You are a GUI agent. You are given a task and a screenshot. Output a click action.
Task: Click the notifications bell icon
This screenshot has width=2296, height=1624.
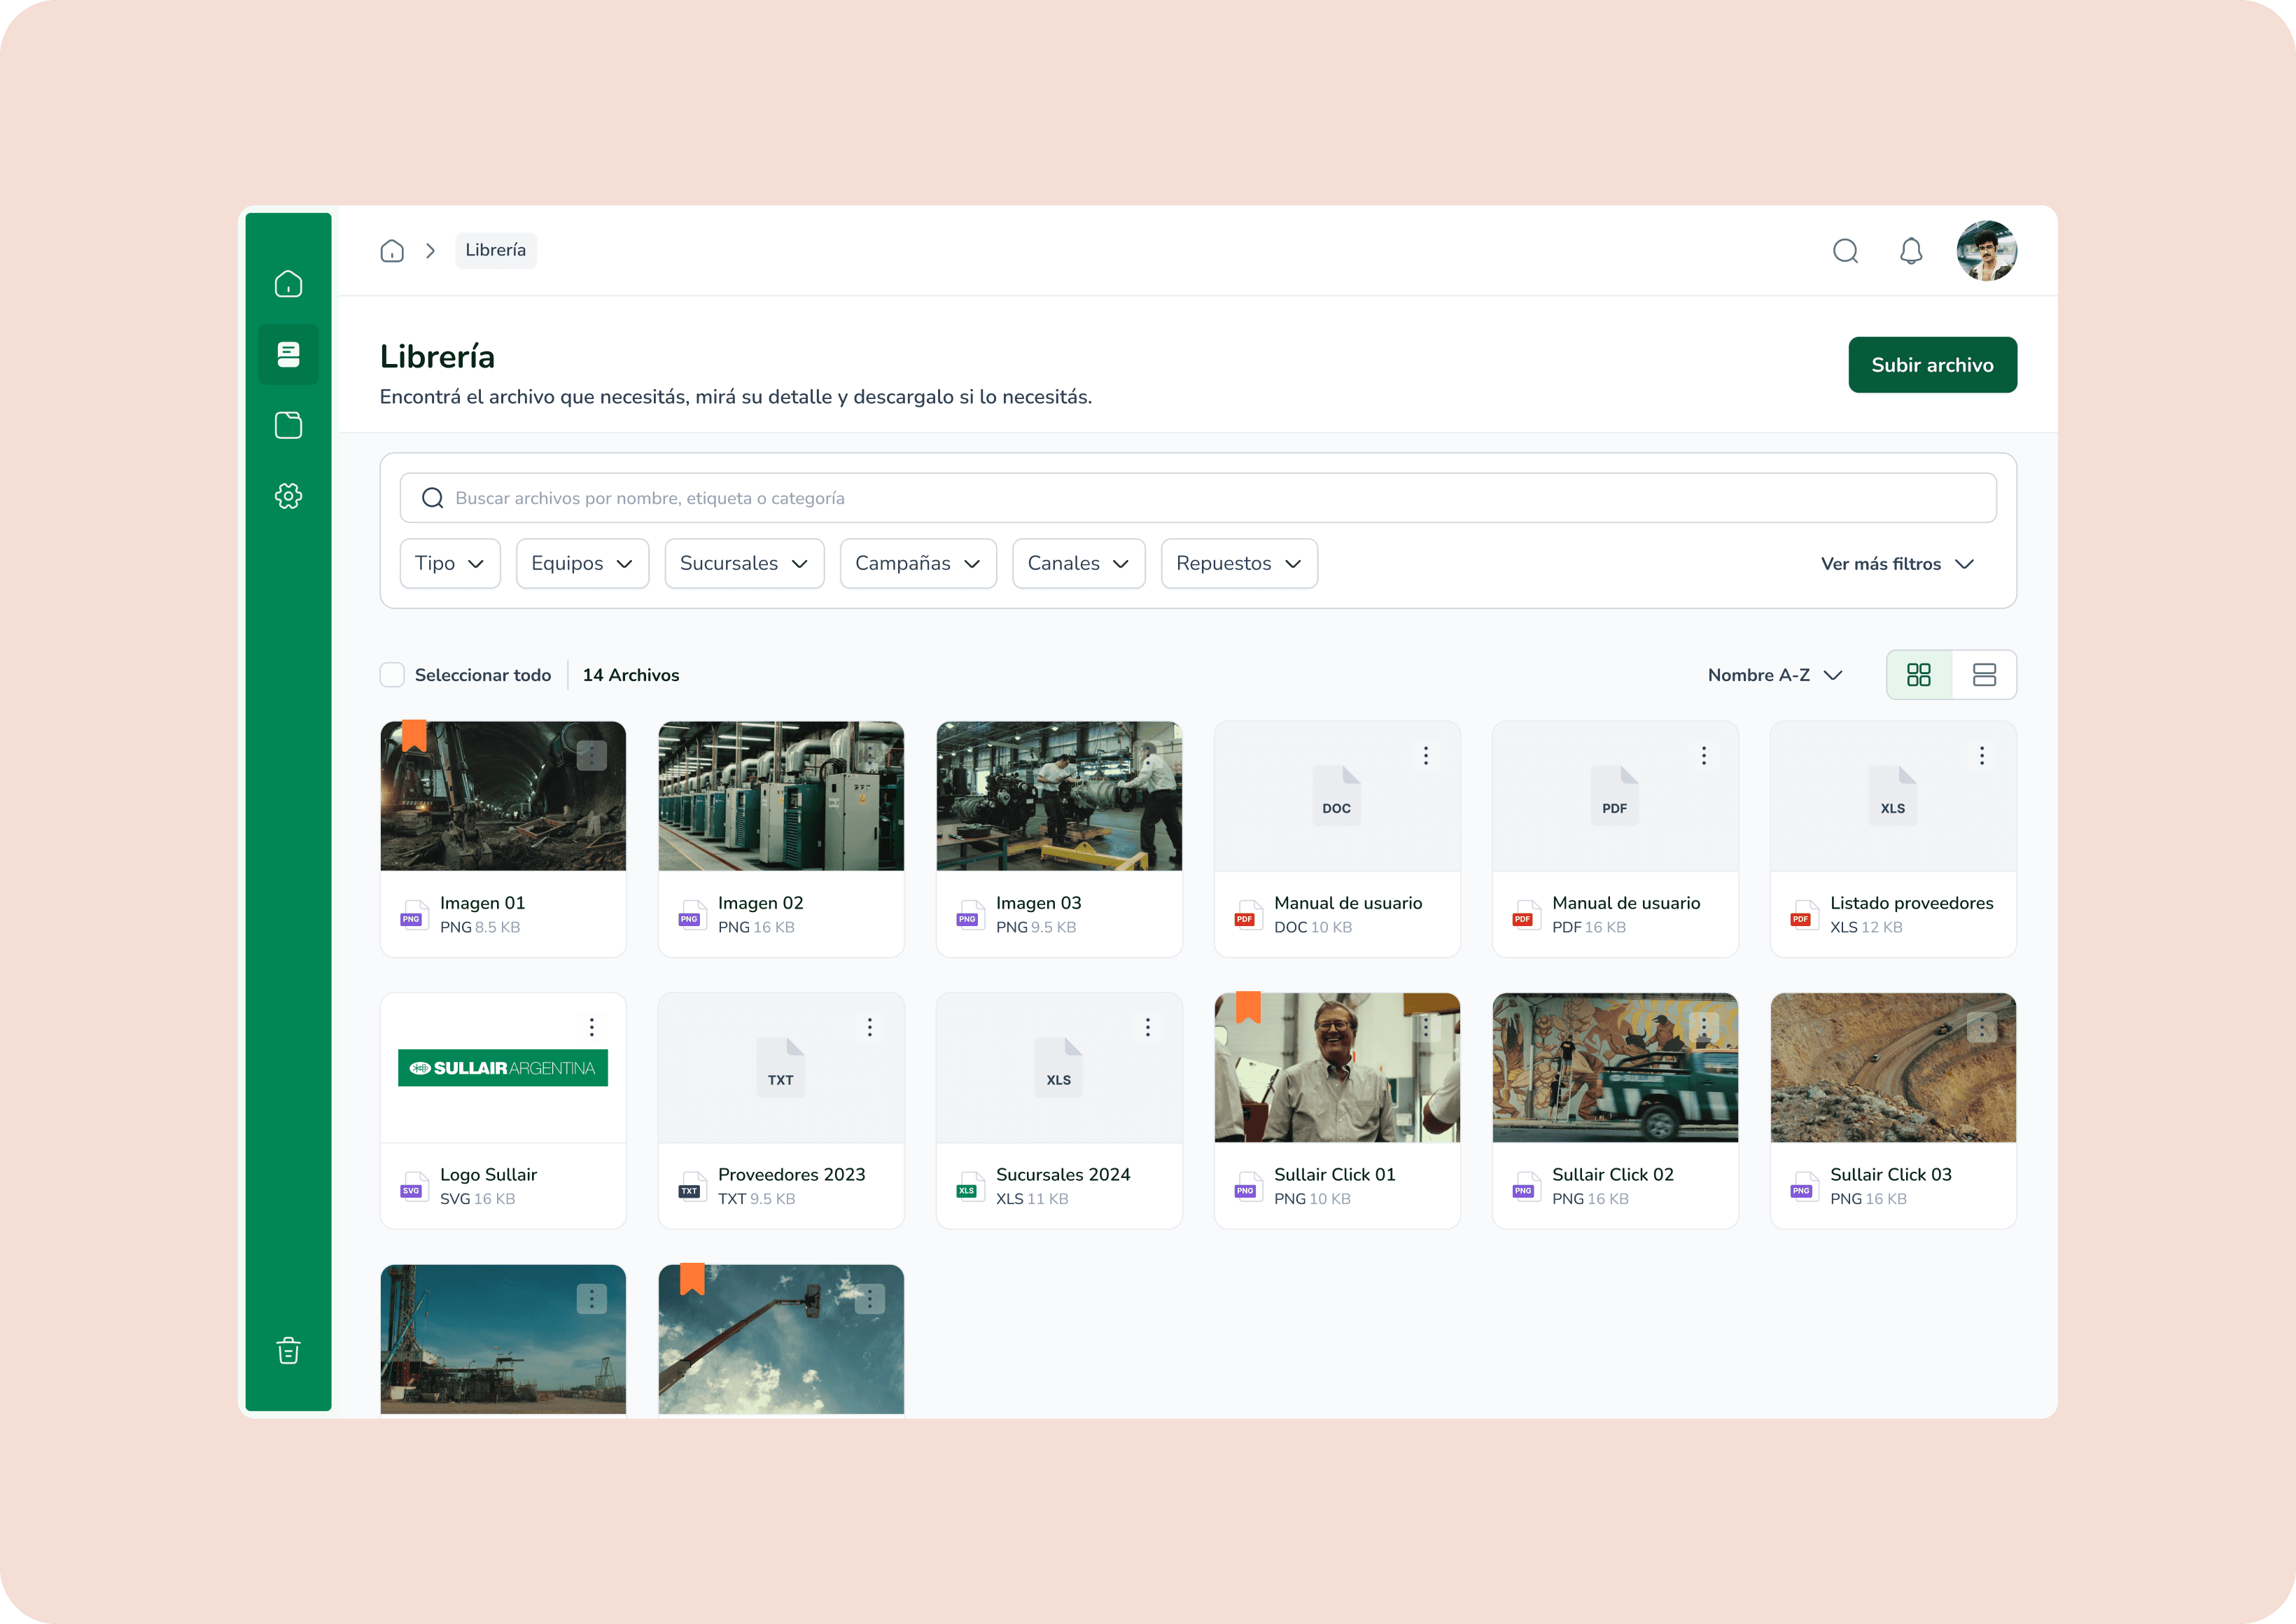point(1910,251)
